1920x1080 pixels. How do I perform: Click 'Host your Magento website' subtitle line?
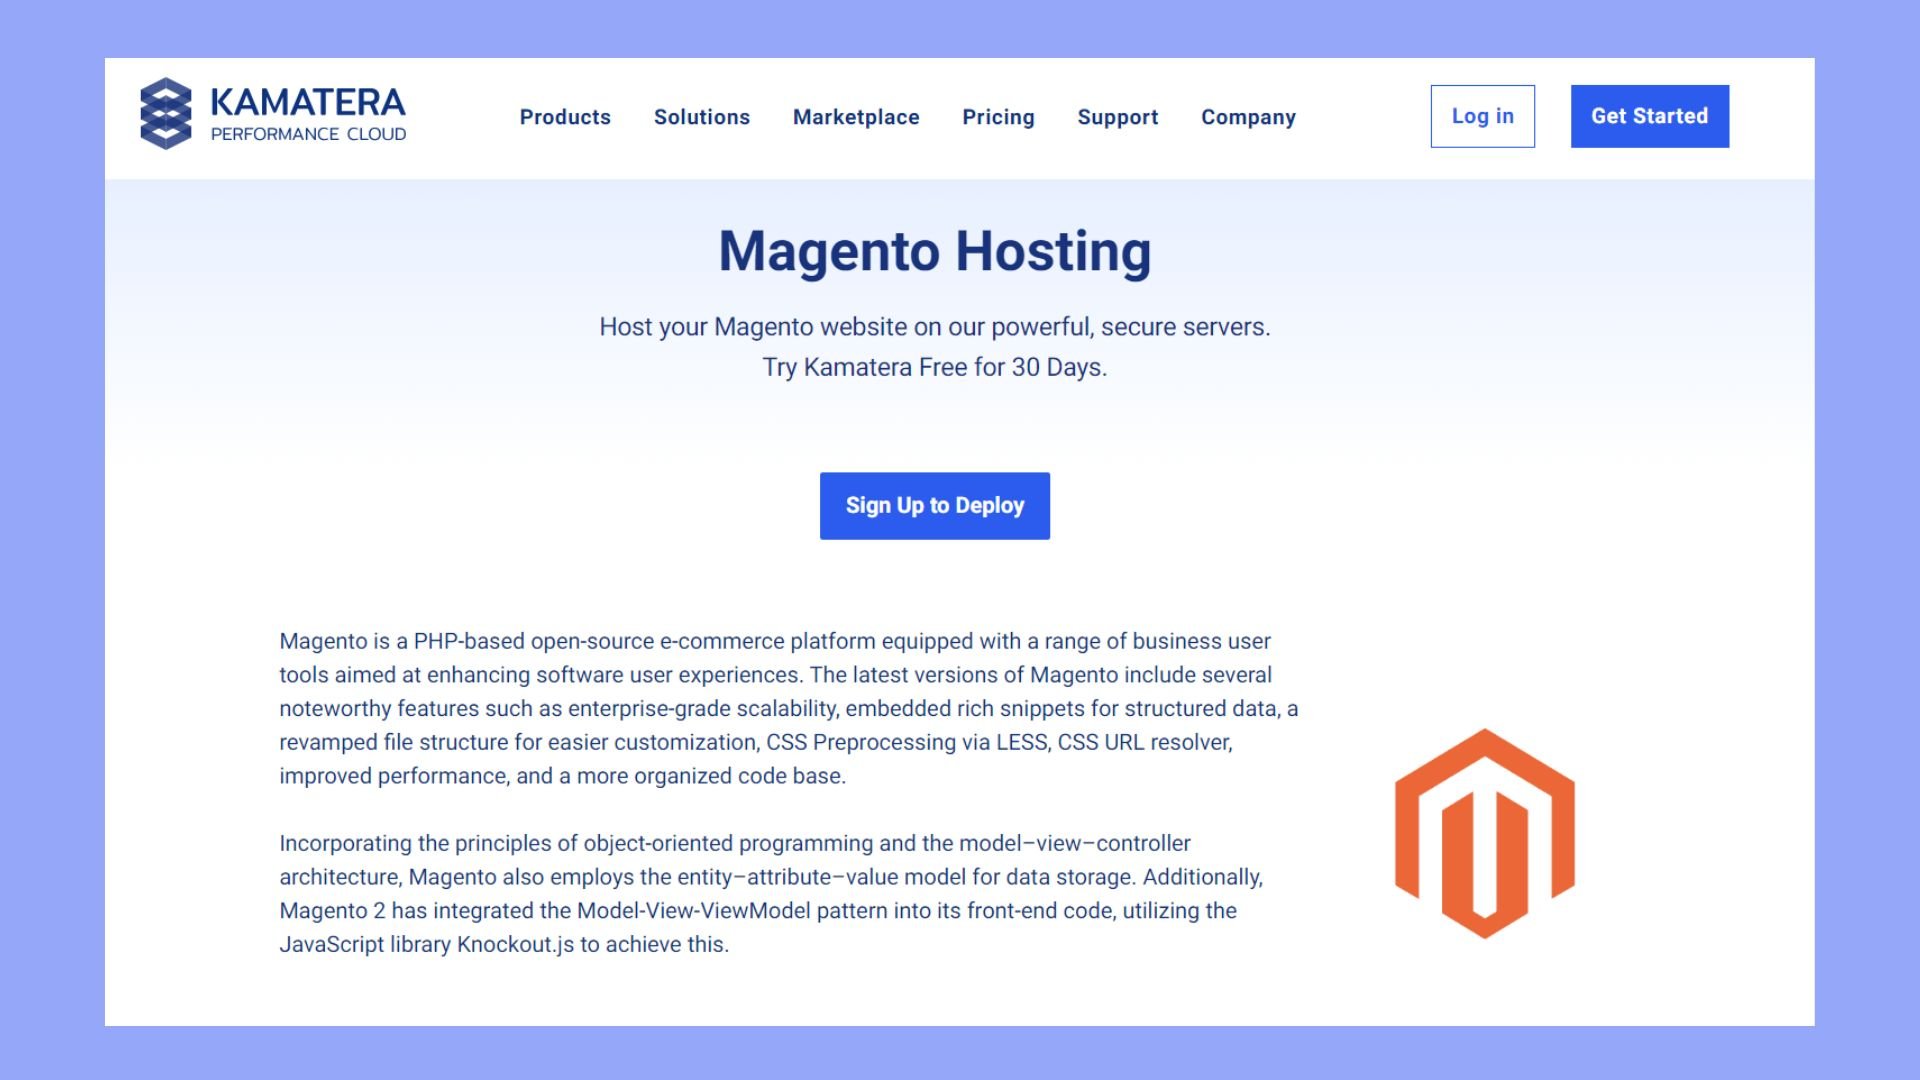tap(934, 327)
